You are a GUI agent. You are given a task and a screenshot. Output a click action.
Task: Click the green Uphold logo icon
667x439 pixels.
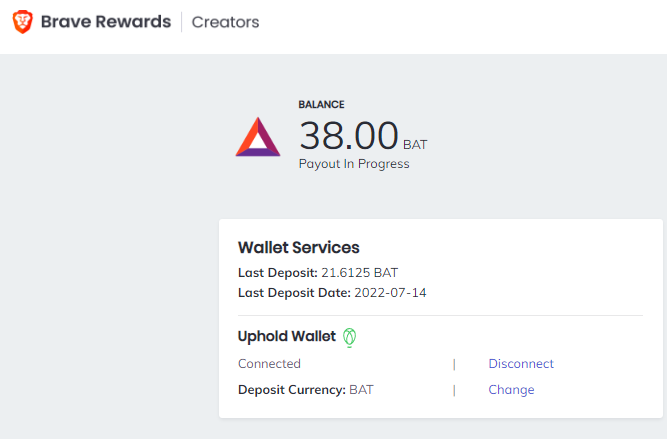tap(350, 338)
